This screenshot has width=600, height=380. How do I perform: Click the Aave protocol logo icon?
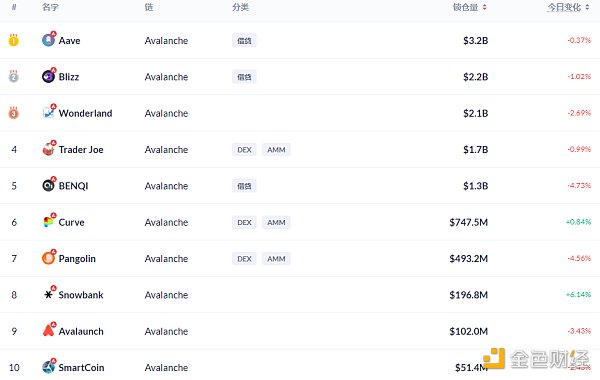point(48,40)
